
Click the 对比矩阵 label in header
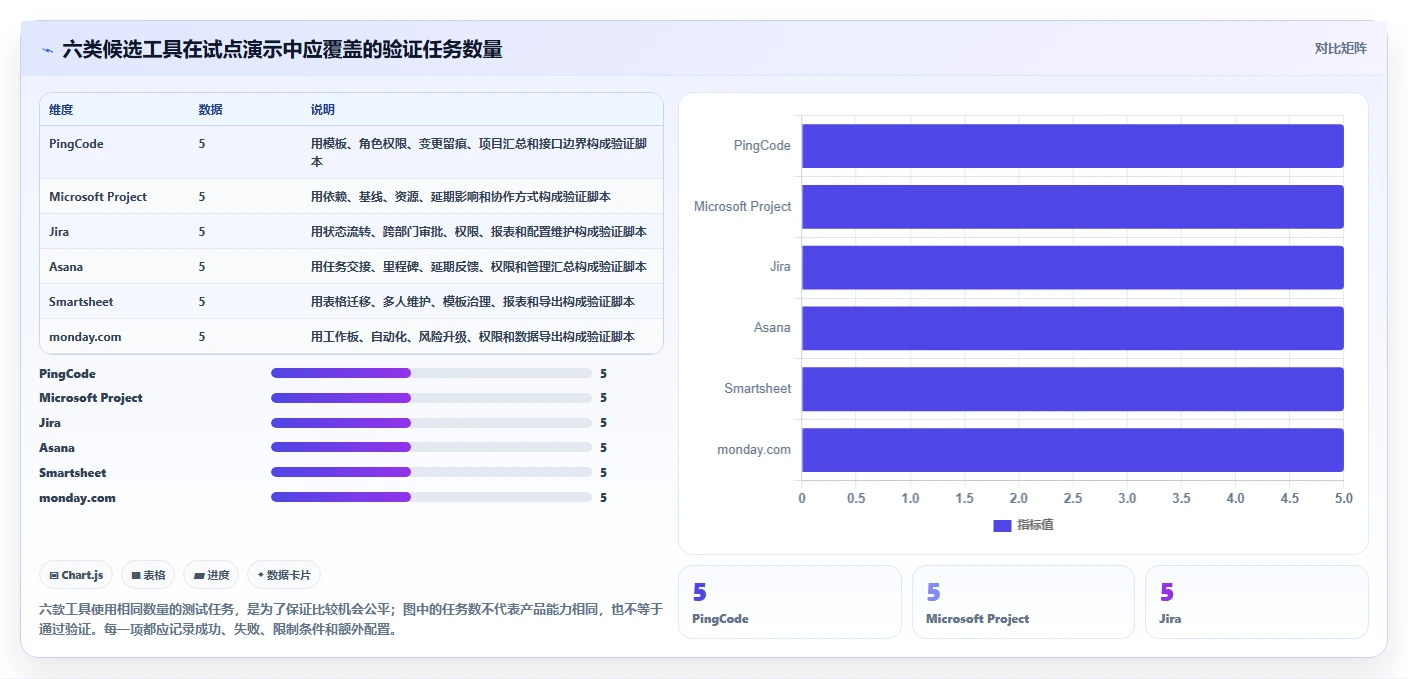tap(1340, 48)
